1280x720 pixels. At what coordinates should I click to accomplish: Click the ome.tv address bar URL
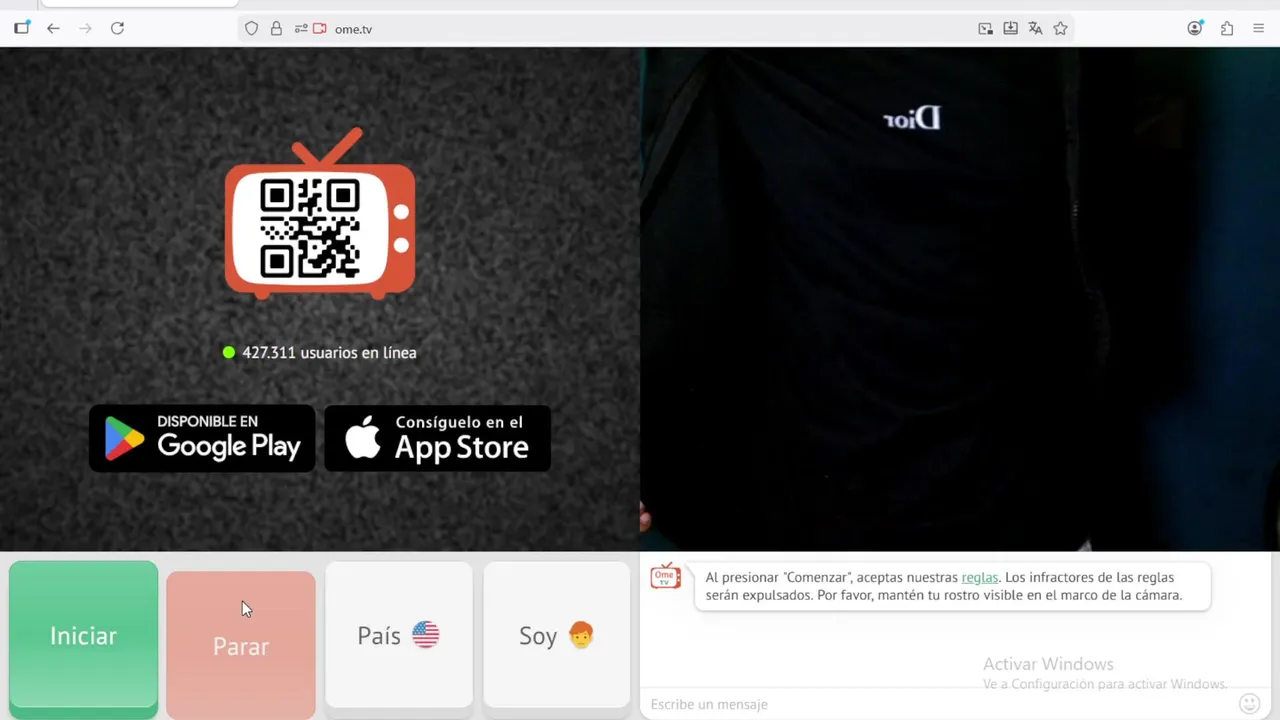pyautogui.click(x=353, y=29)
